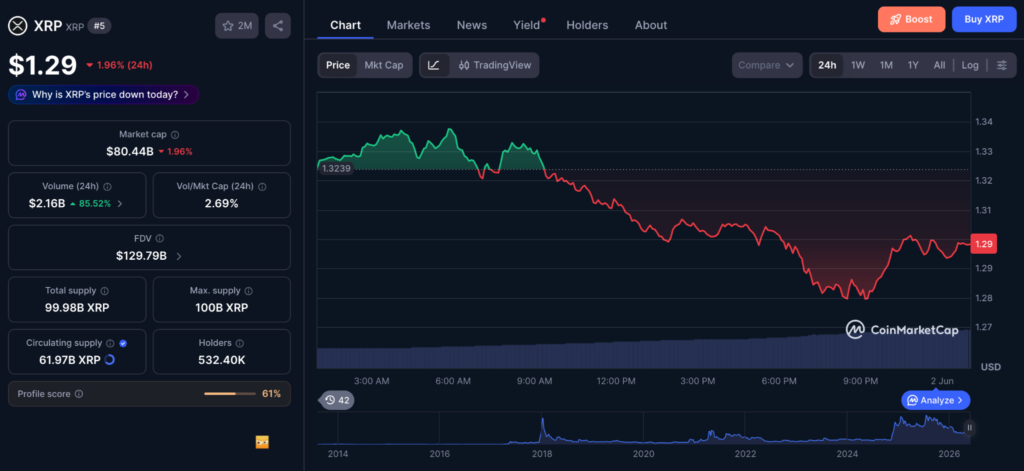Click the circulating supply verified badge
The height and width of the screenshot is (471, 1024).
click(123, 343)
